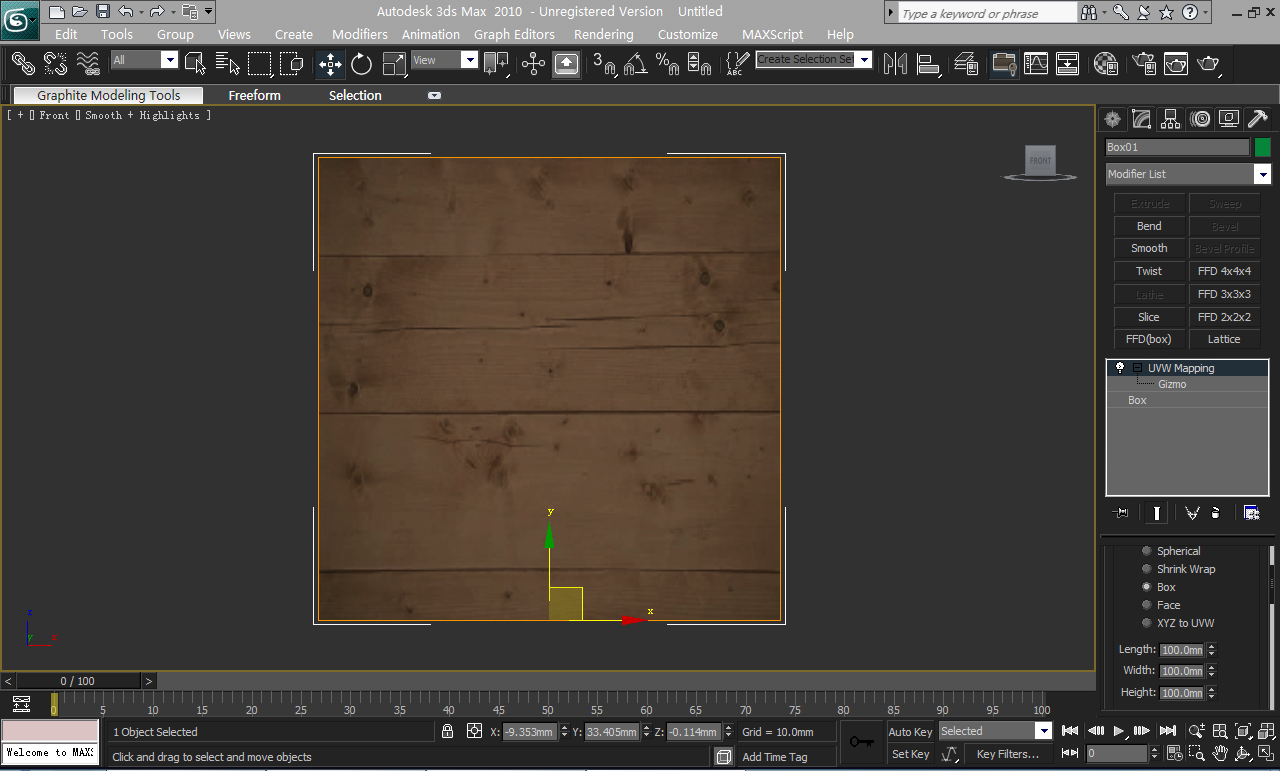Switch to the Selection ribbon tab

(355, 96)
